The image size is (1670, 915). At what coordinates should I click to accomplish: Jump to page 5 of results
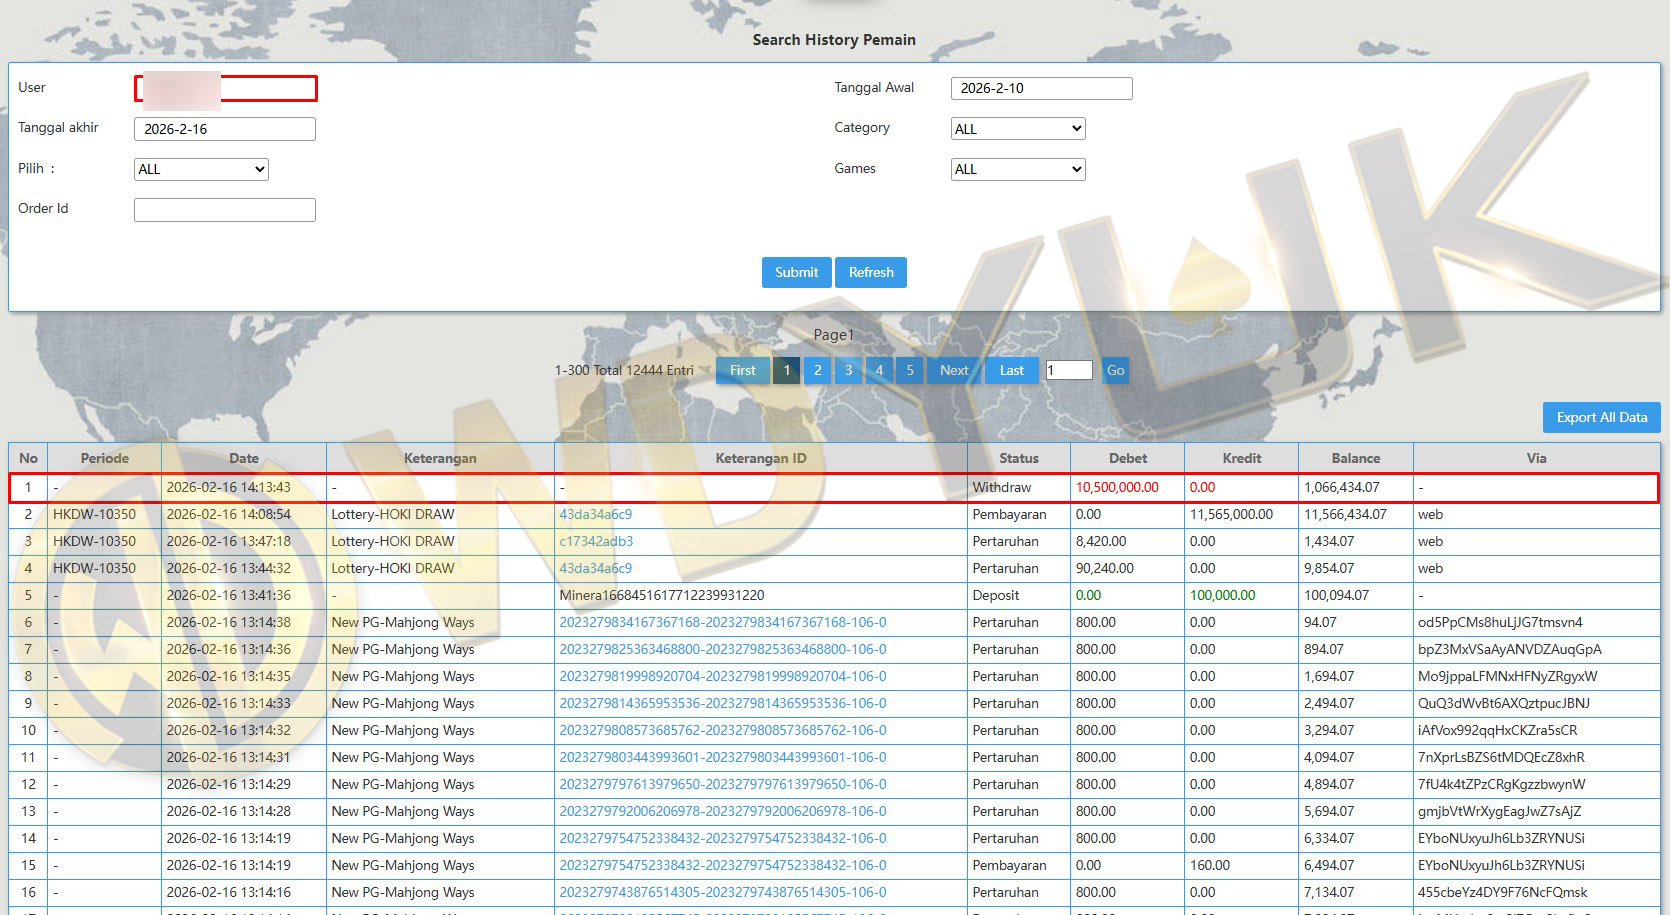910,370
